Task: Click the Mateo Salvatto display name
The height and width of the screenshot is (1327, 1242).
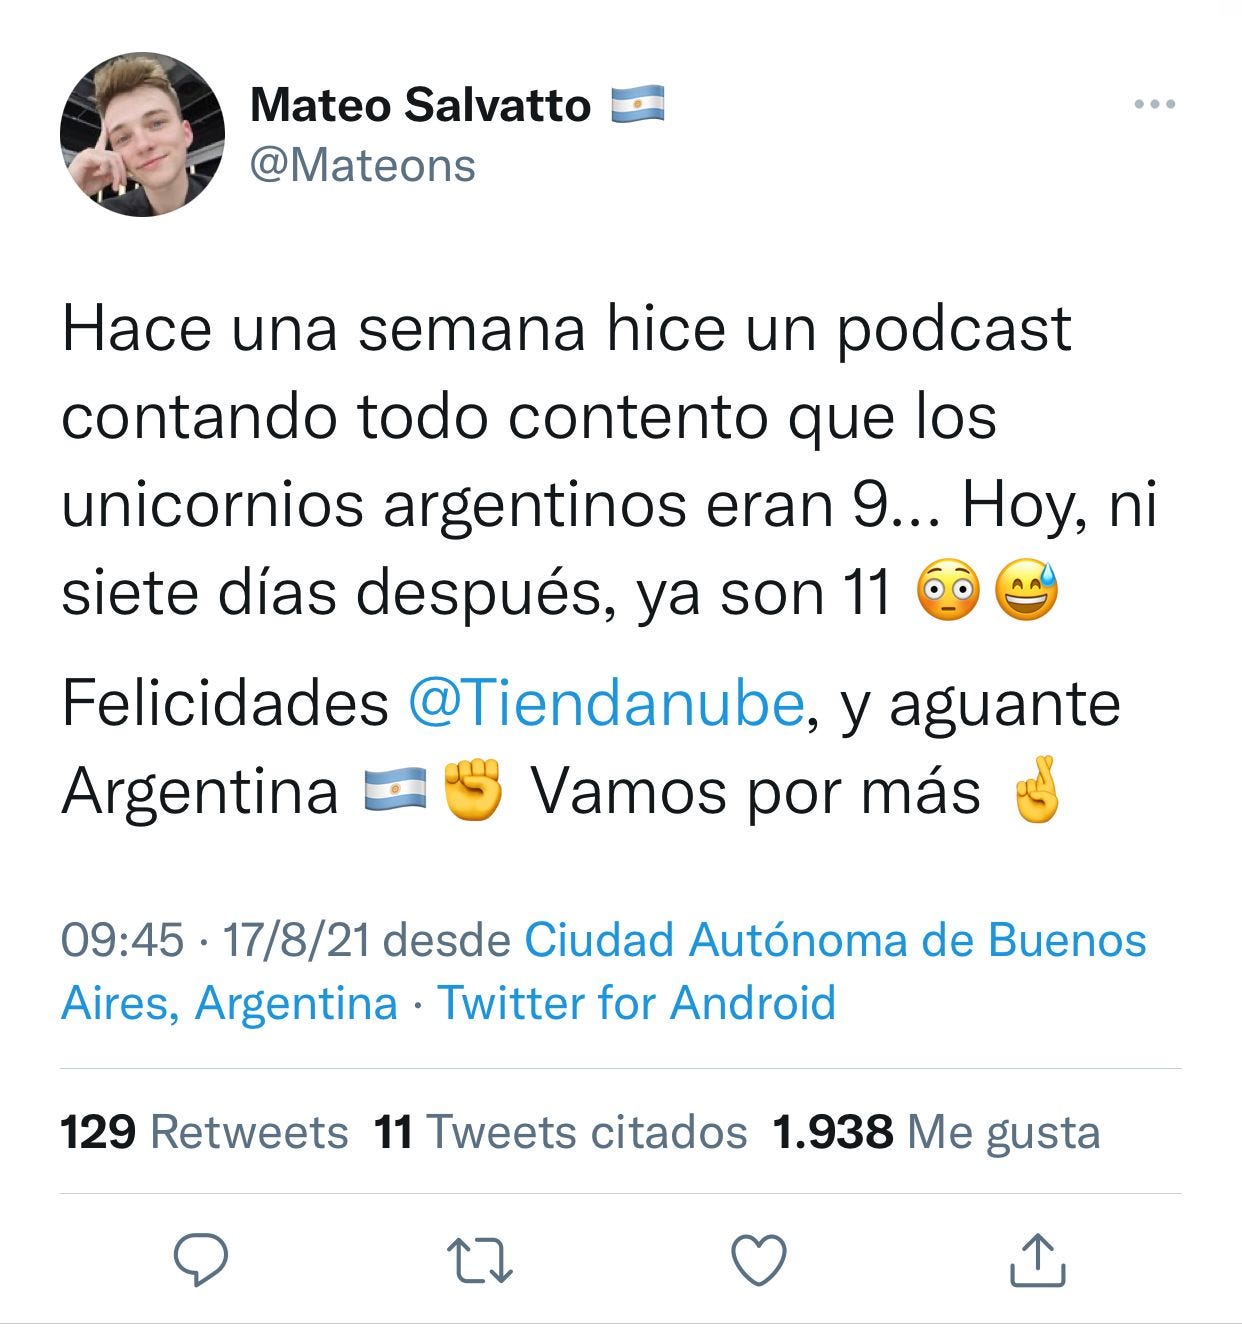Action: click(420, 105)
